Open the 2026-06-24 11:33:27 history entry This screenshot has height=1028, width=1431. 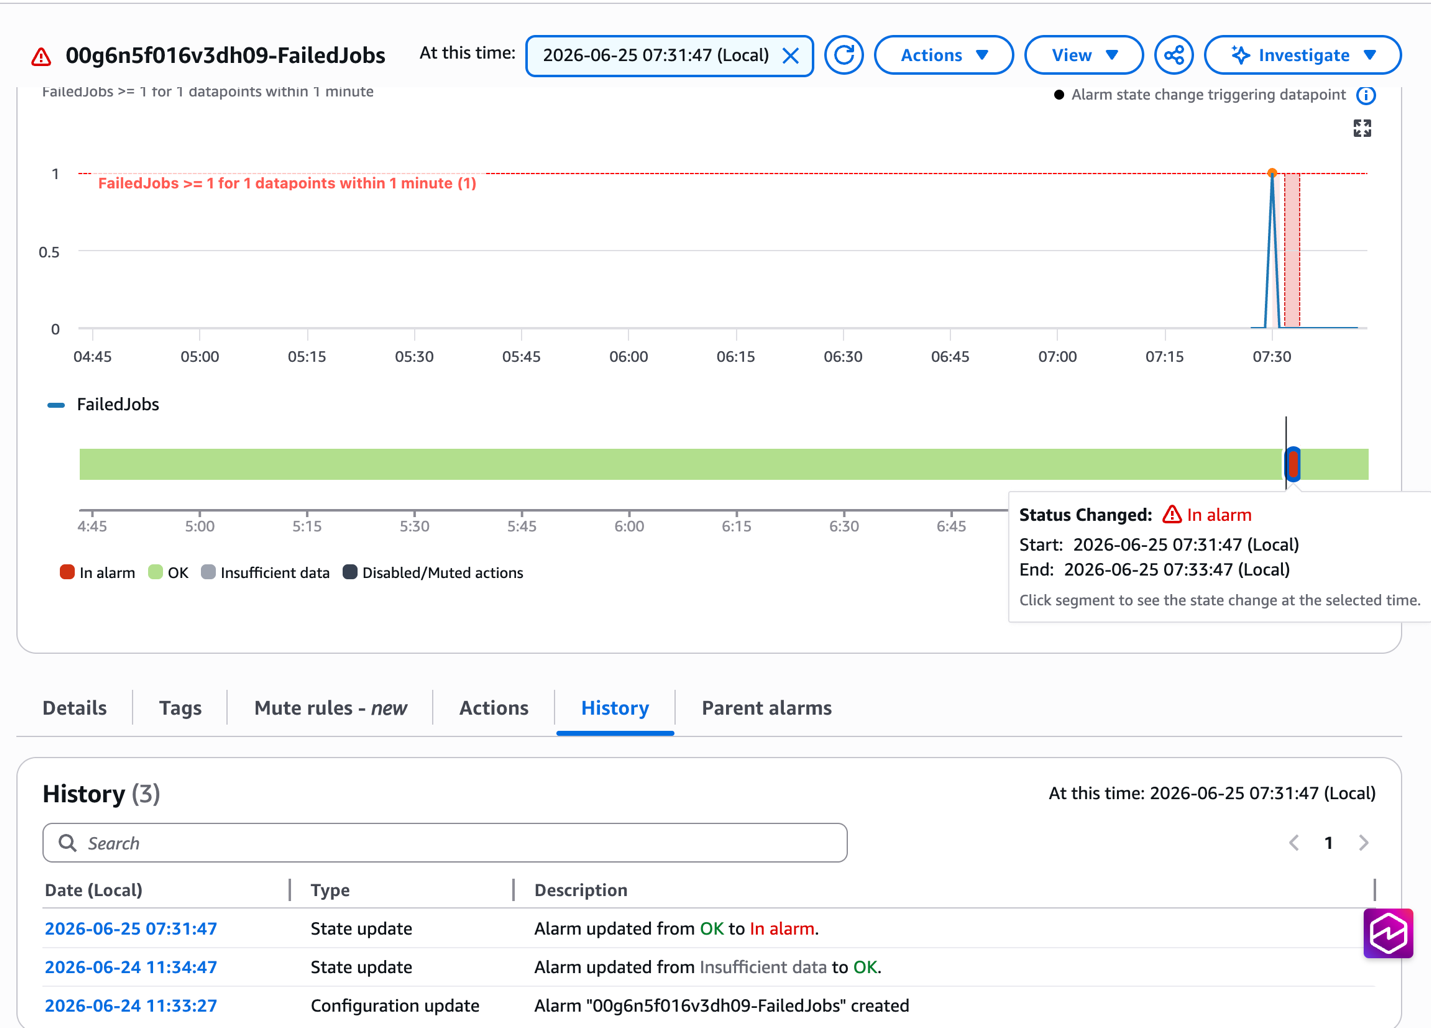pyautogui.click(x=131, y=1006)
